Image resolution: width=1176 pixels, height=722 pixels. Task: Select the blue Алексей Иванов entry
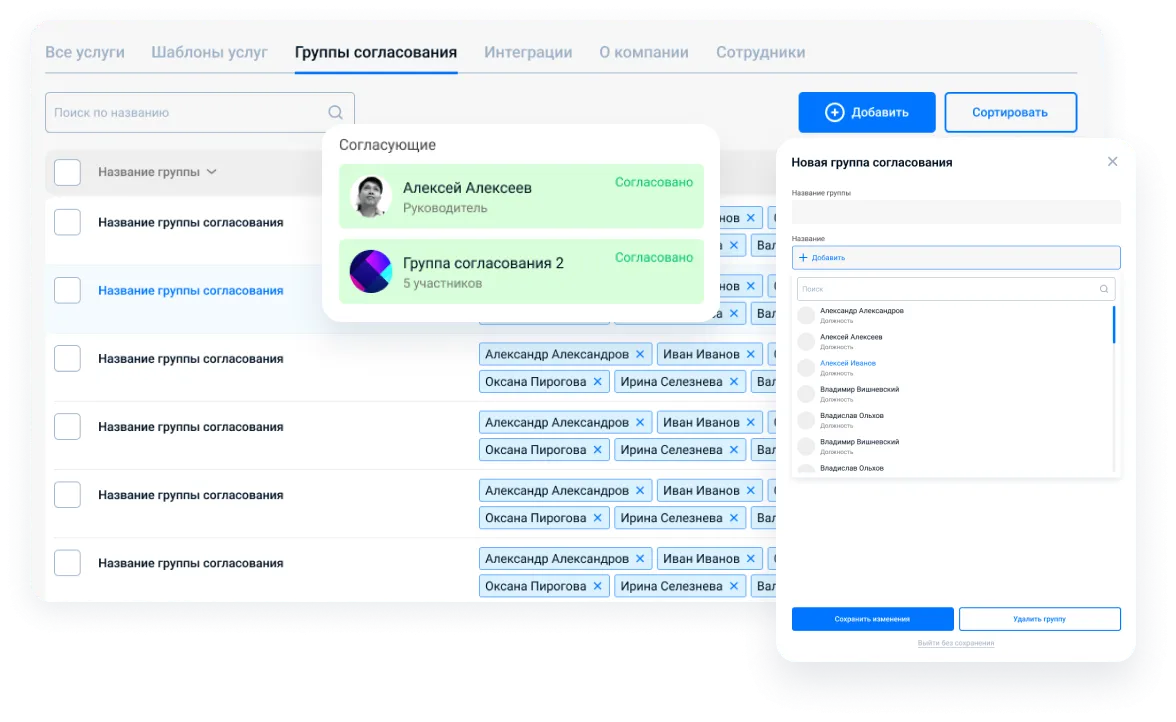(848, 363)
